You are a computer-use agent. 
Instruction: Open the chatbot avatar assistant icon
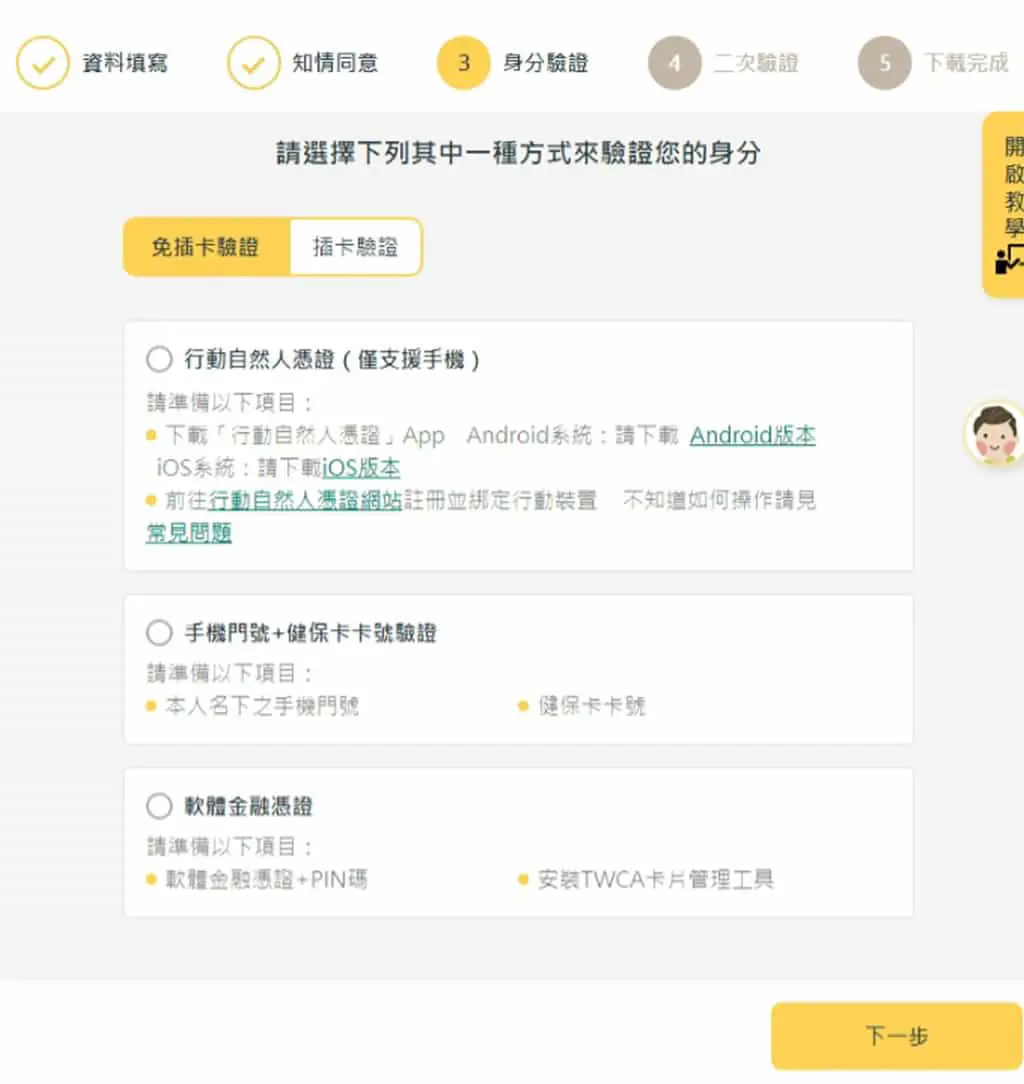click(995, 433)
